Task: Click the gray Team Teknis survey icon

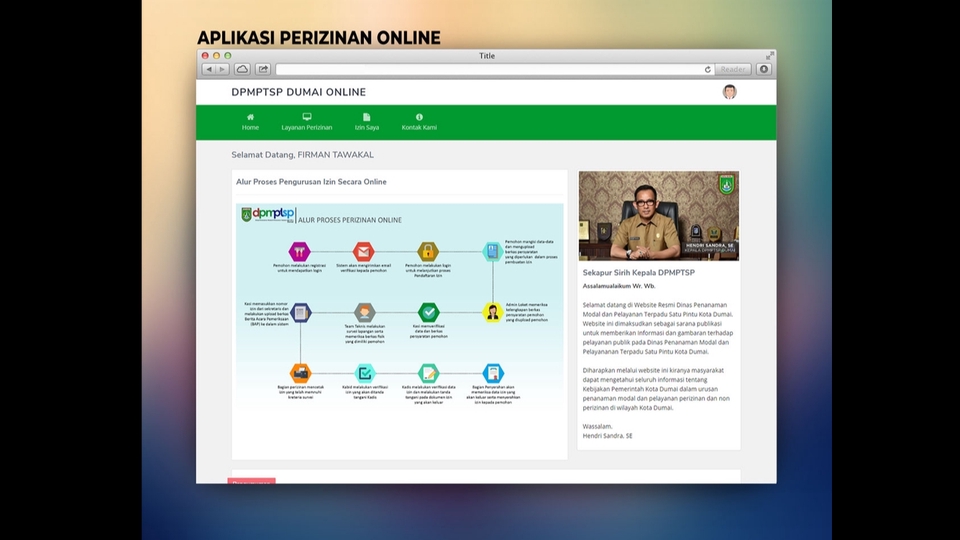Action: click(x=364, y=312)
